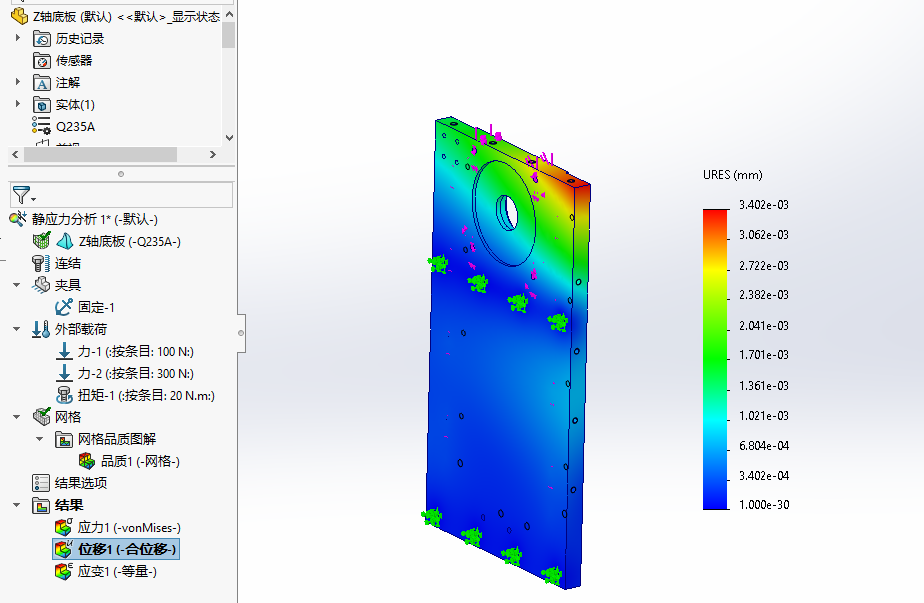Click the 历史记录 folder icon

[42, 39]
